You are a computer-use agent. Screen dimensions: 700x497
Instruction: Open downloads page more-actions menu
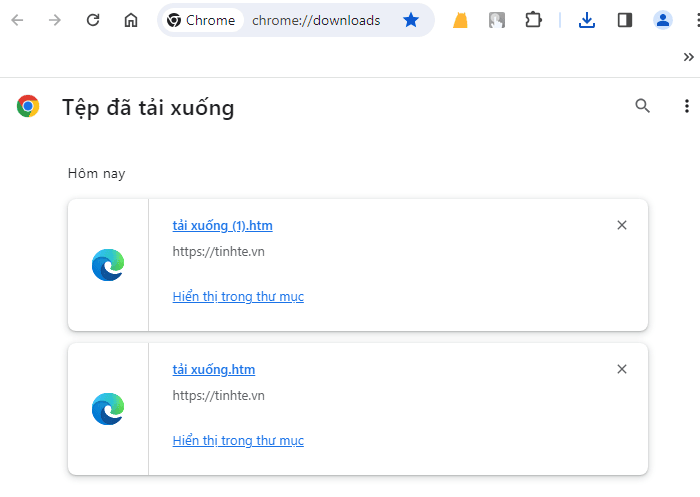[x=687, y=106]
